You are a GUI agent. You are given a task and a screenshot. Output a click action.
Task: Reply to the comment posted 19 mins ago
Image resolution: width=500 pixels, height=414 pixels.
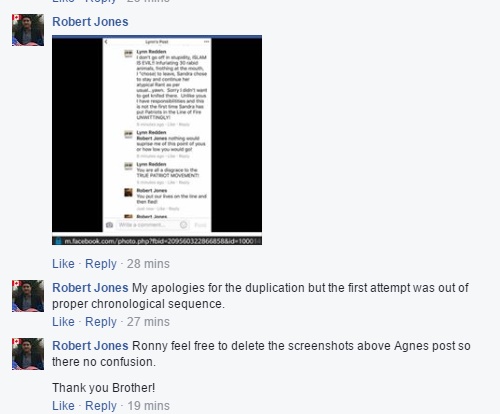click(101, 406)
